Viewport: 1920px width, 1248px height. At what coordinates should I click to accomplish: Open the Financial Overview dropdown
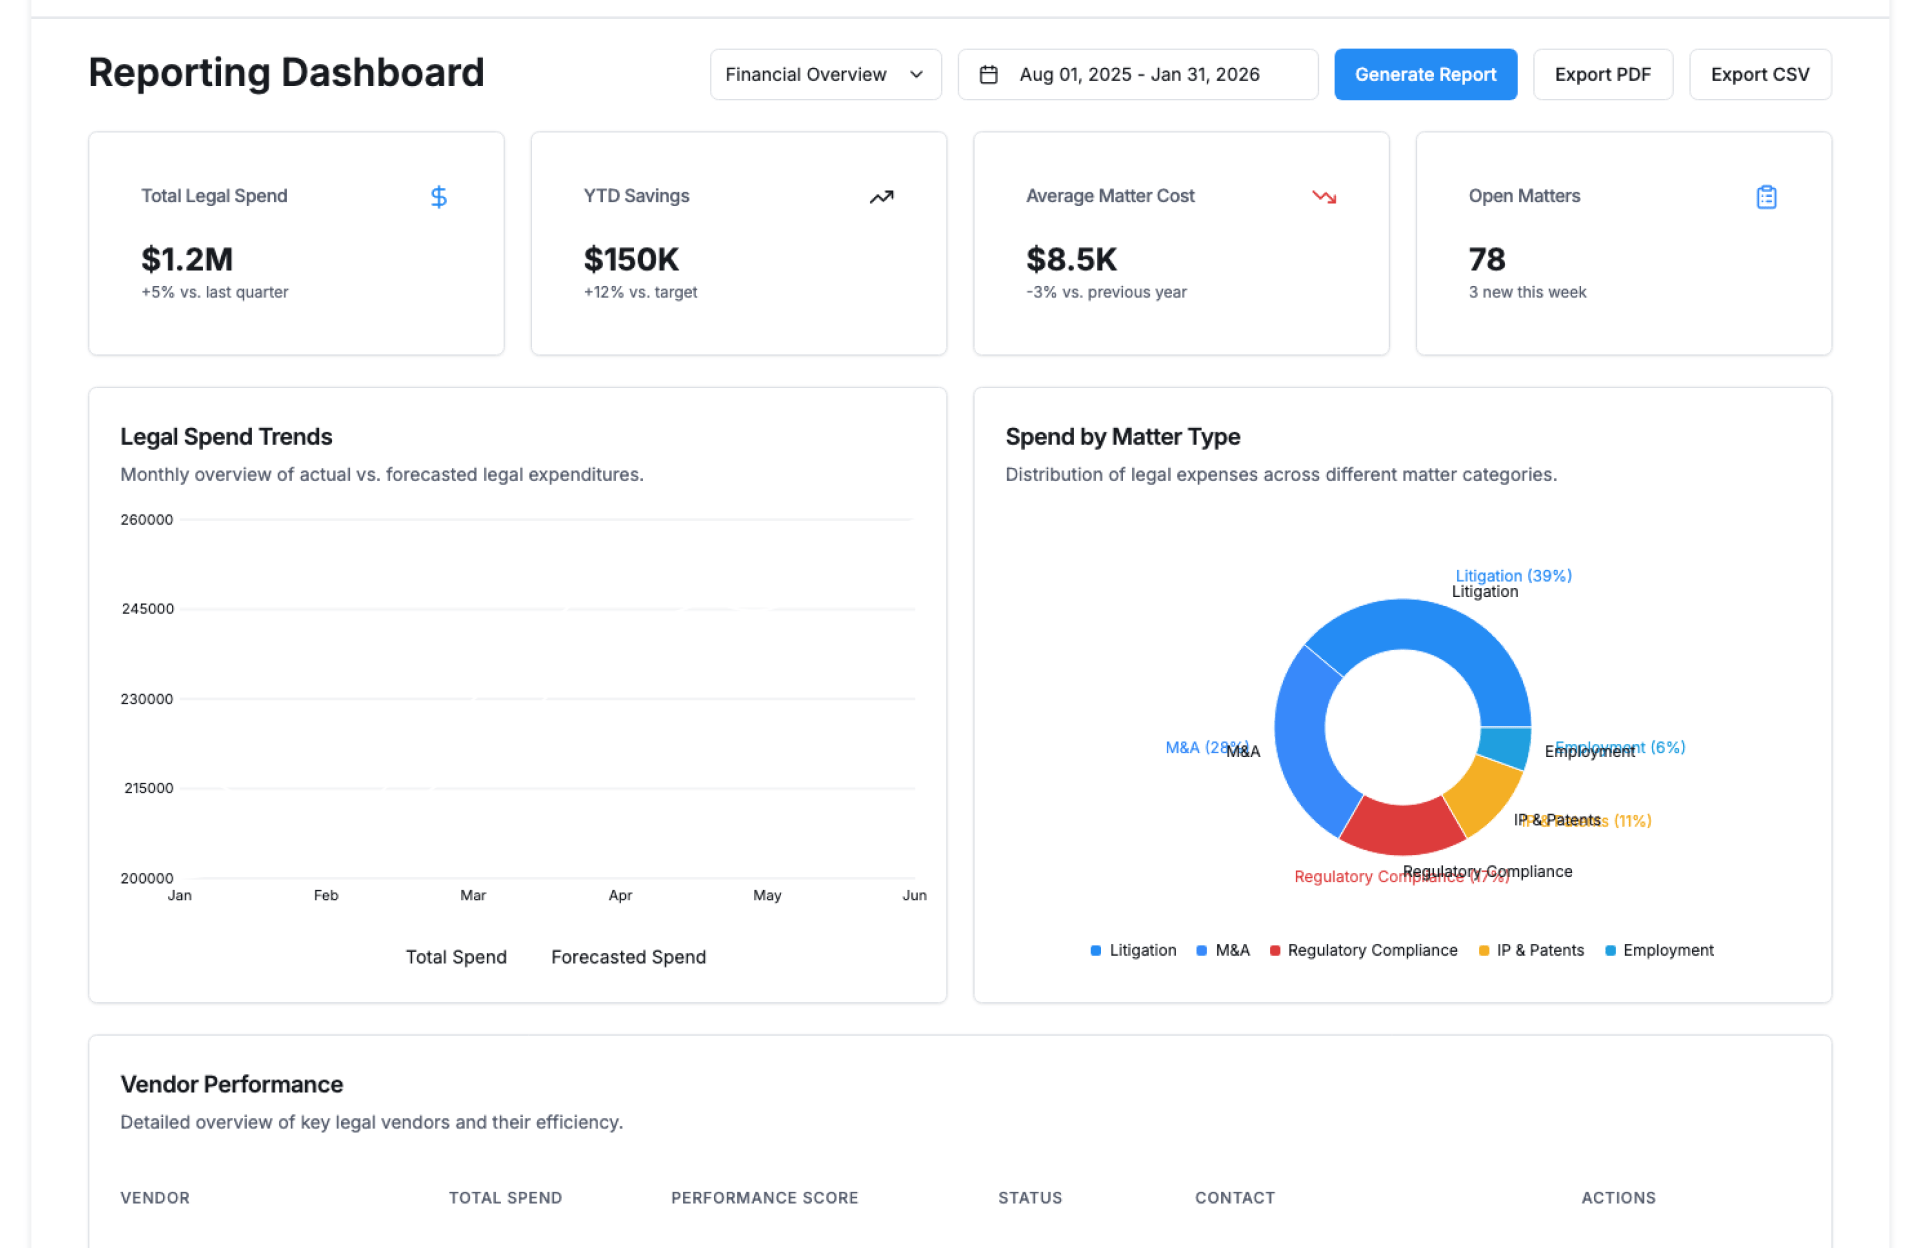click(x=806, y=75)
